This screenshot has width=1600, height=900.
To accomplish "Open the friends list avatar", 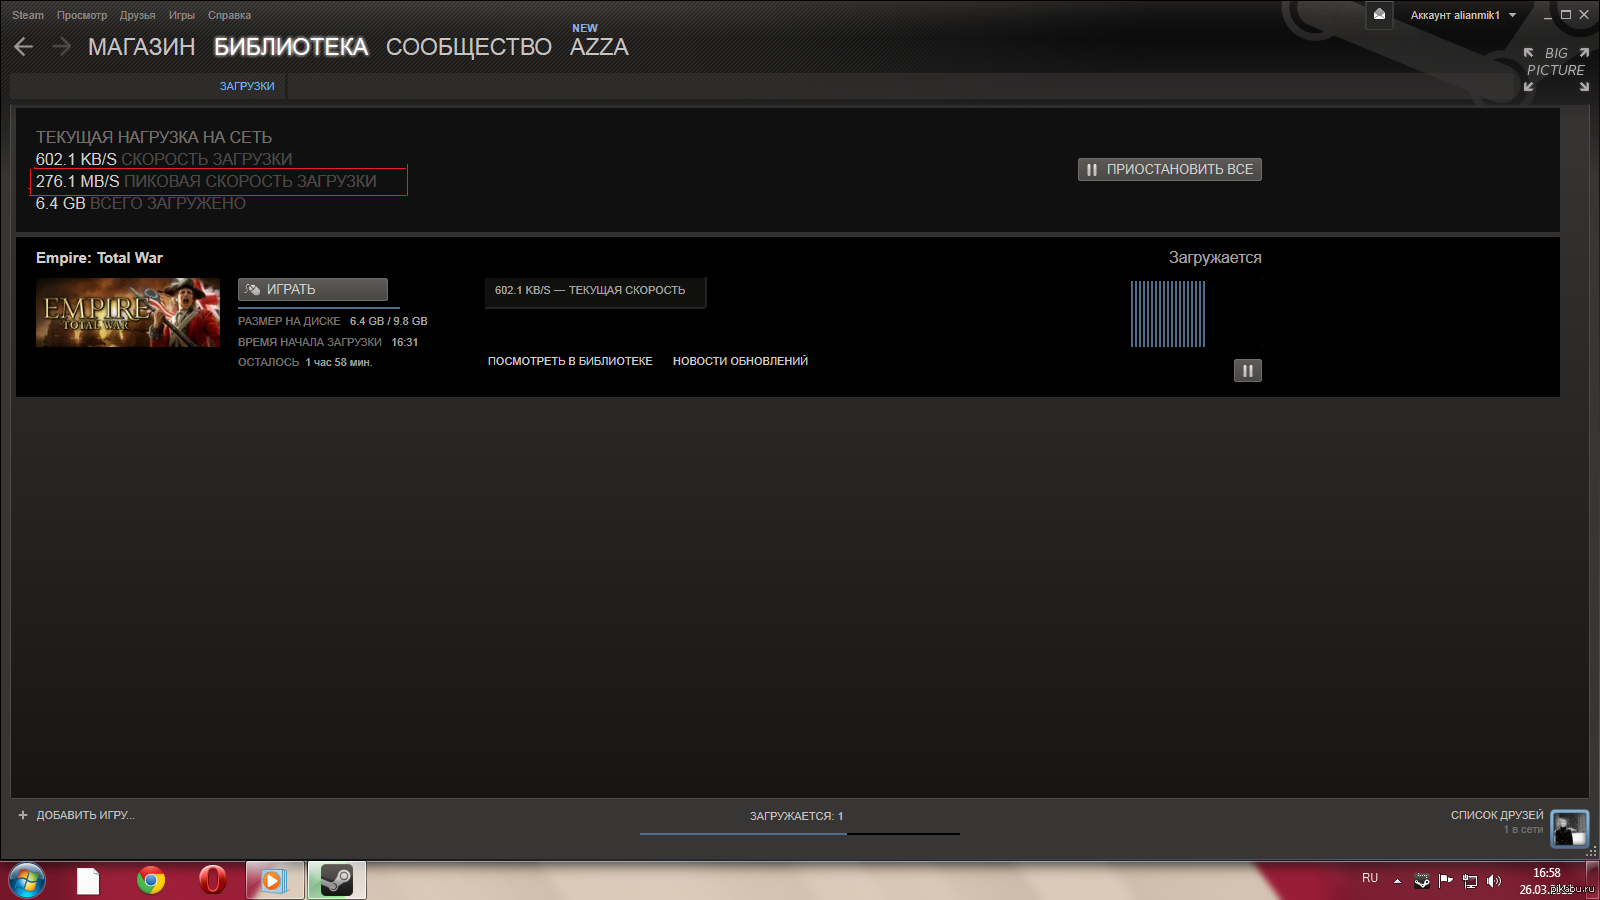I will click(1569, 829).
